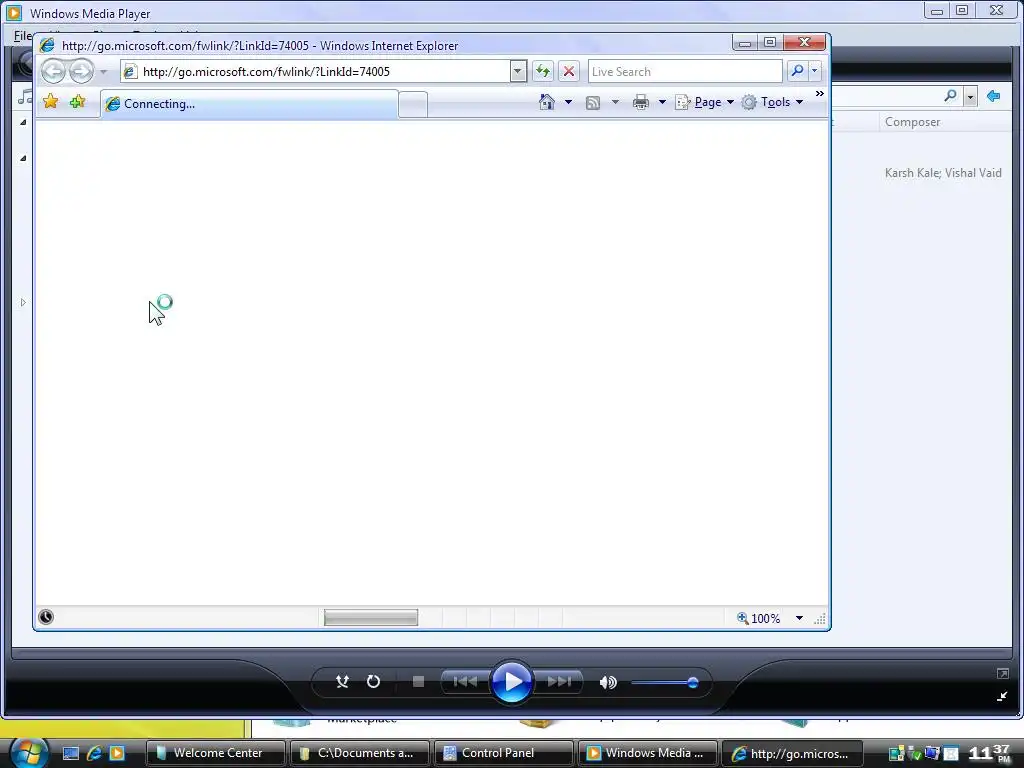Screen dimensions: 1024x768
Task: Click the page loading progress bar
Action: coord(371,618)
